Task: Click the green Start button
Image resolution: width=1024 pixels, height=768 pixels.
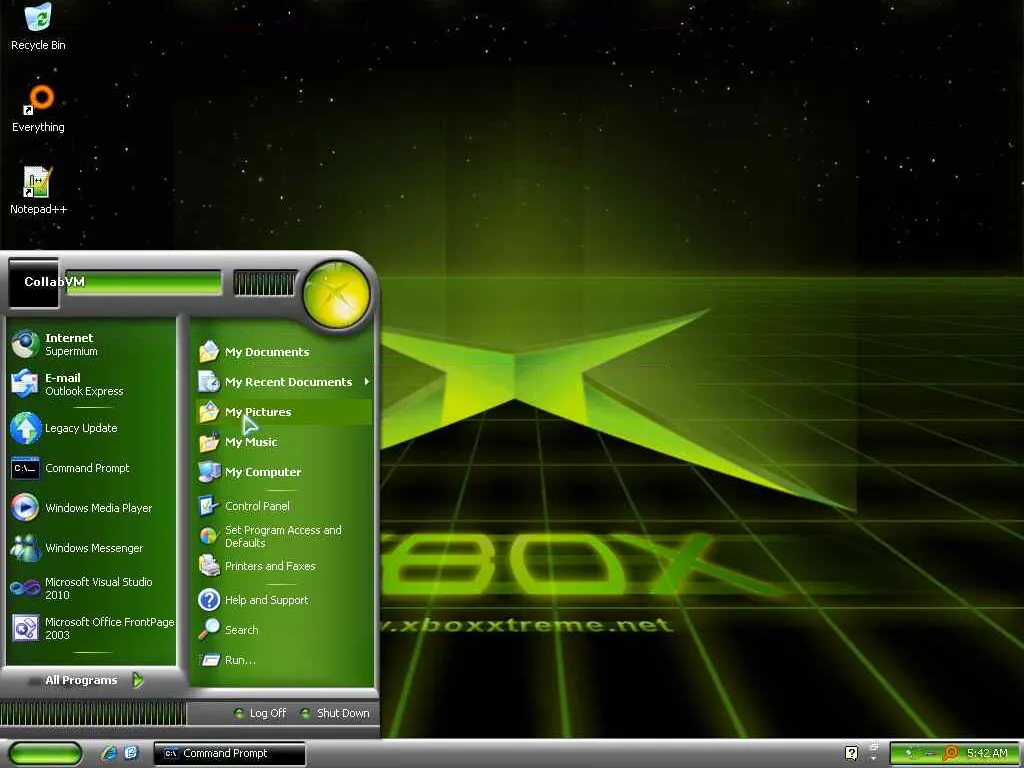Action: pyautogui.click(x=44, y=753)
